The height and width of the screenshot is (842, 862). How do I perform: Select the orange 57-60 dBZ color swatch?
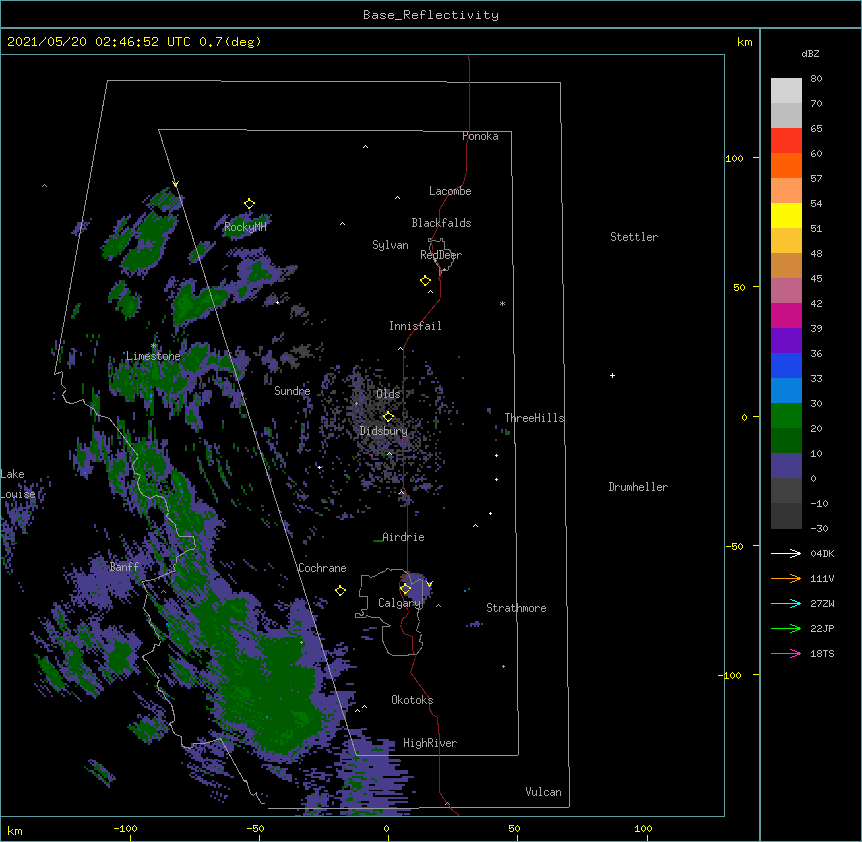tap(786, 165)
